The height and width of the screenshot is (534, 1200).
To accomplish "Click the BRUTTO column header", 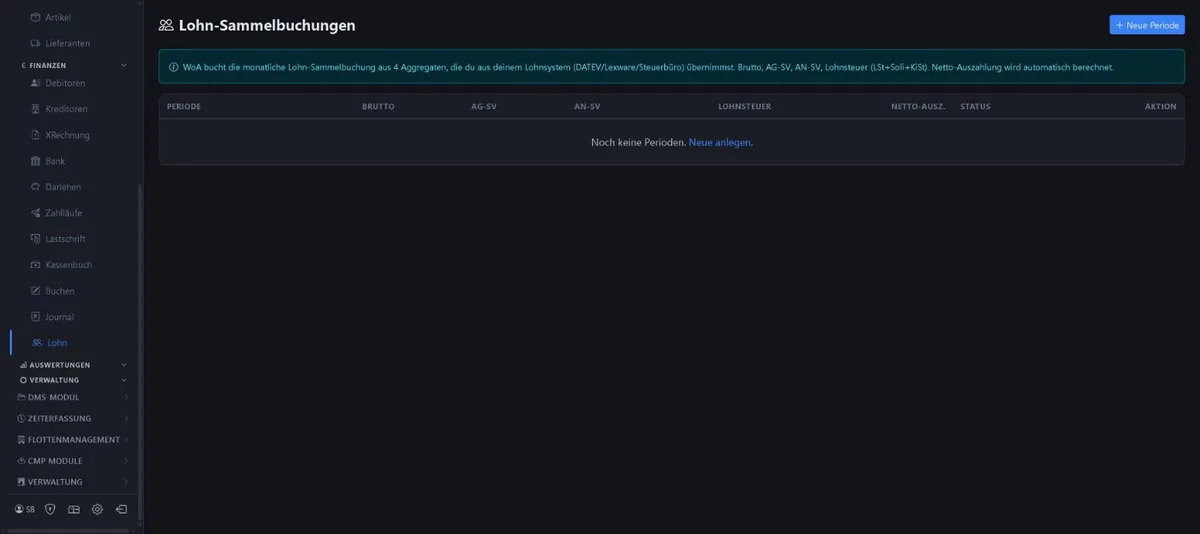I will 378,106.
